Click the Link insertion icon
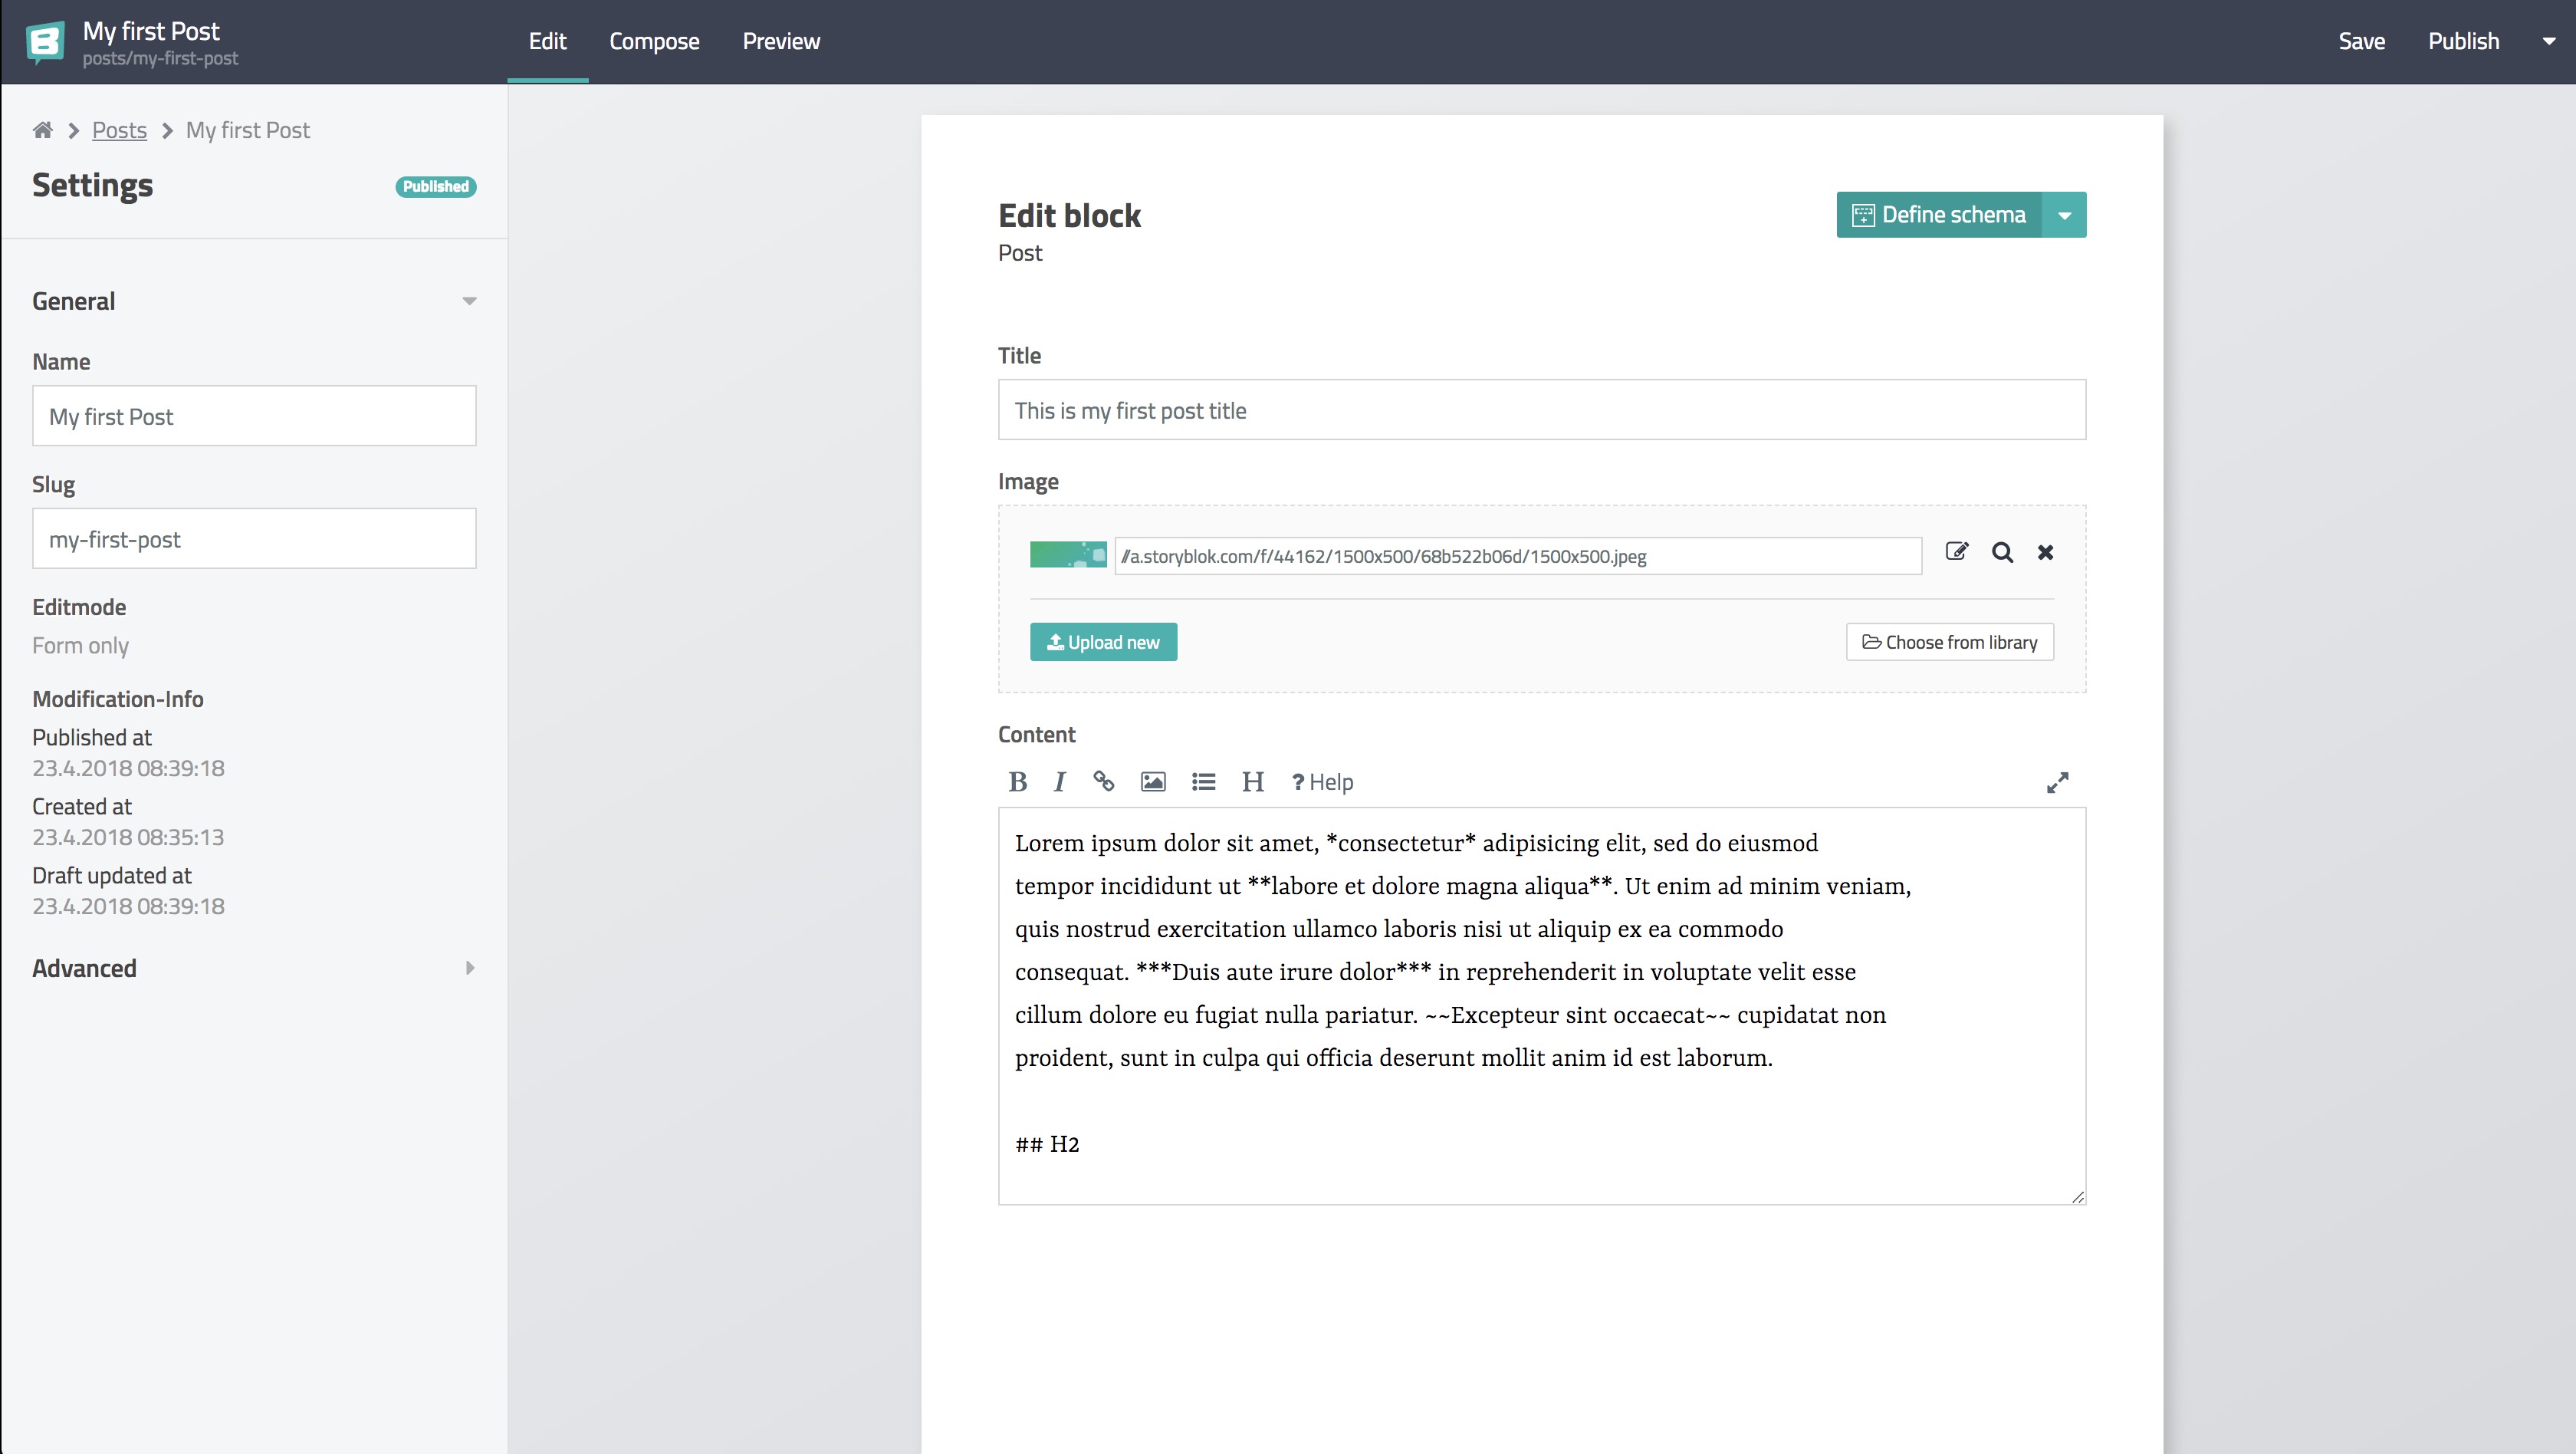 1104,780
